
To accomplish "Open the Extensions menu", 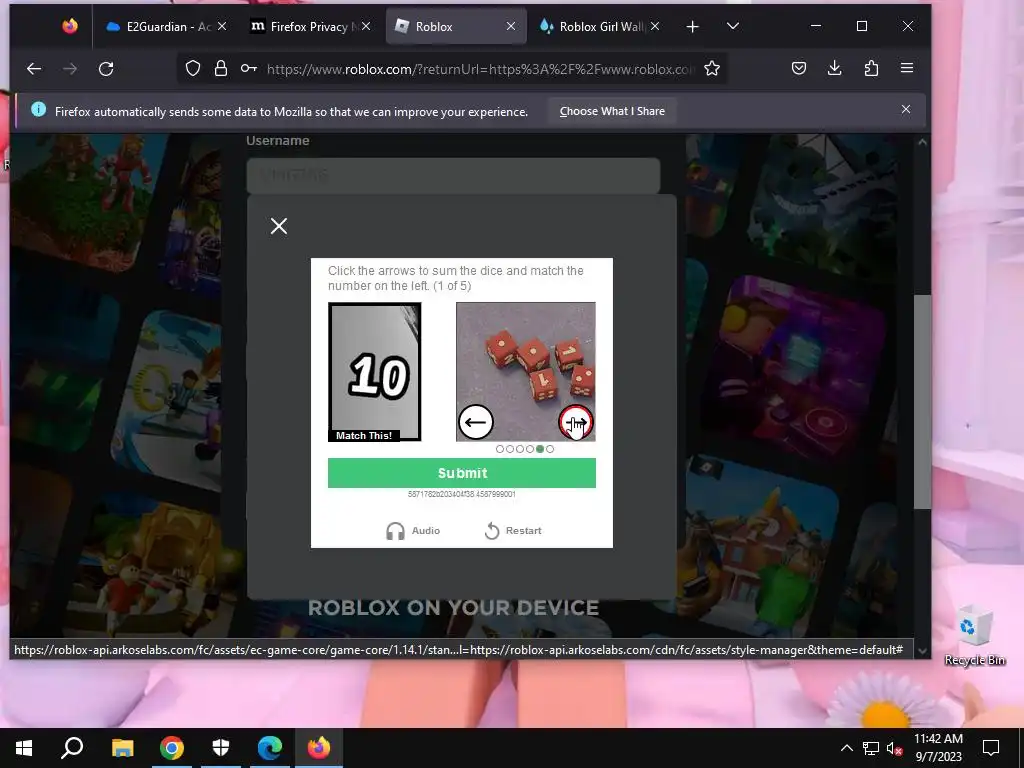I will click(x=871, y=69).
